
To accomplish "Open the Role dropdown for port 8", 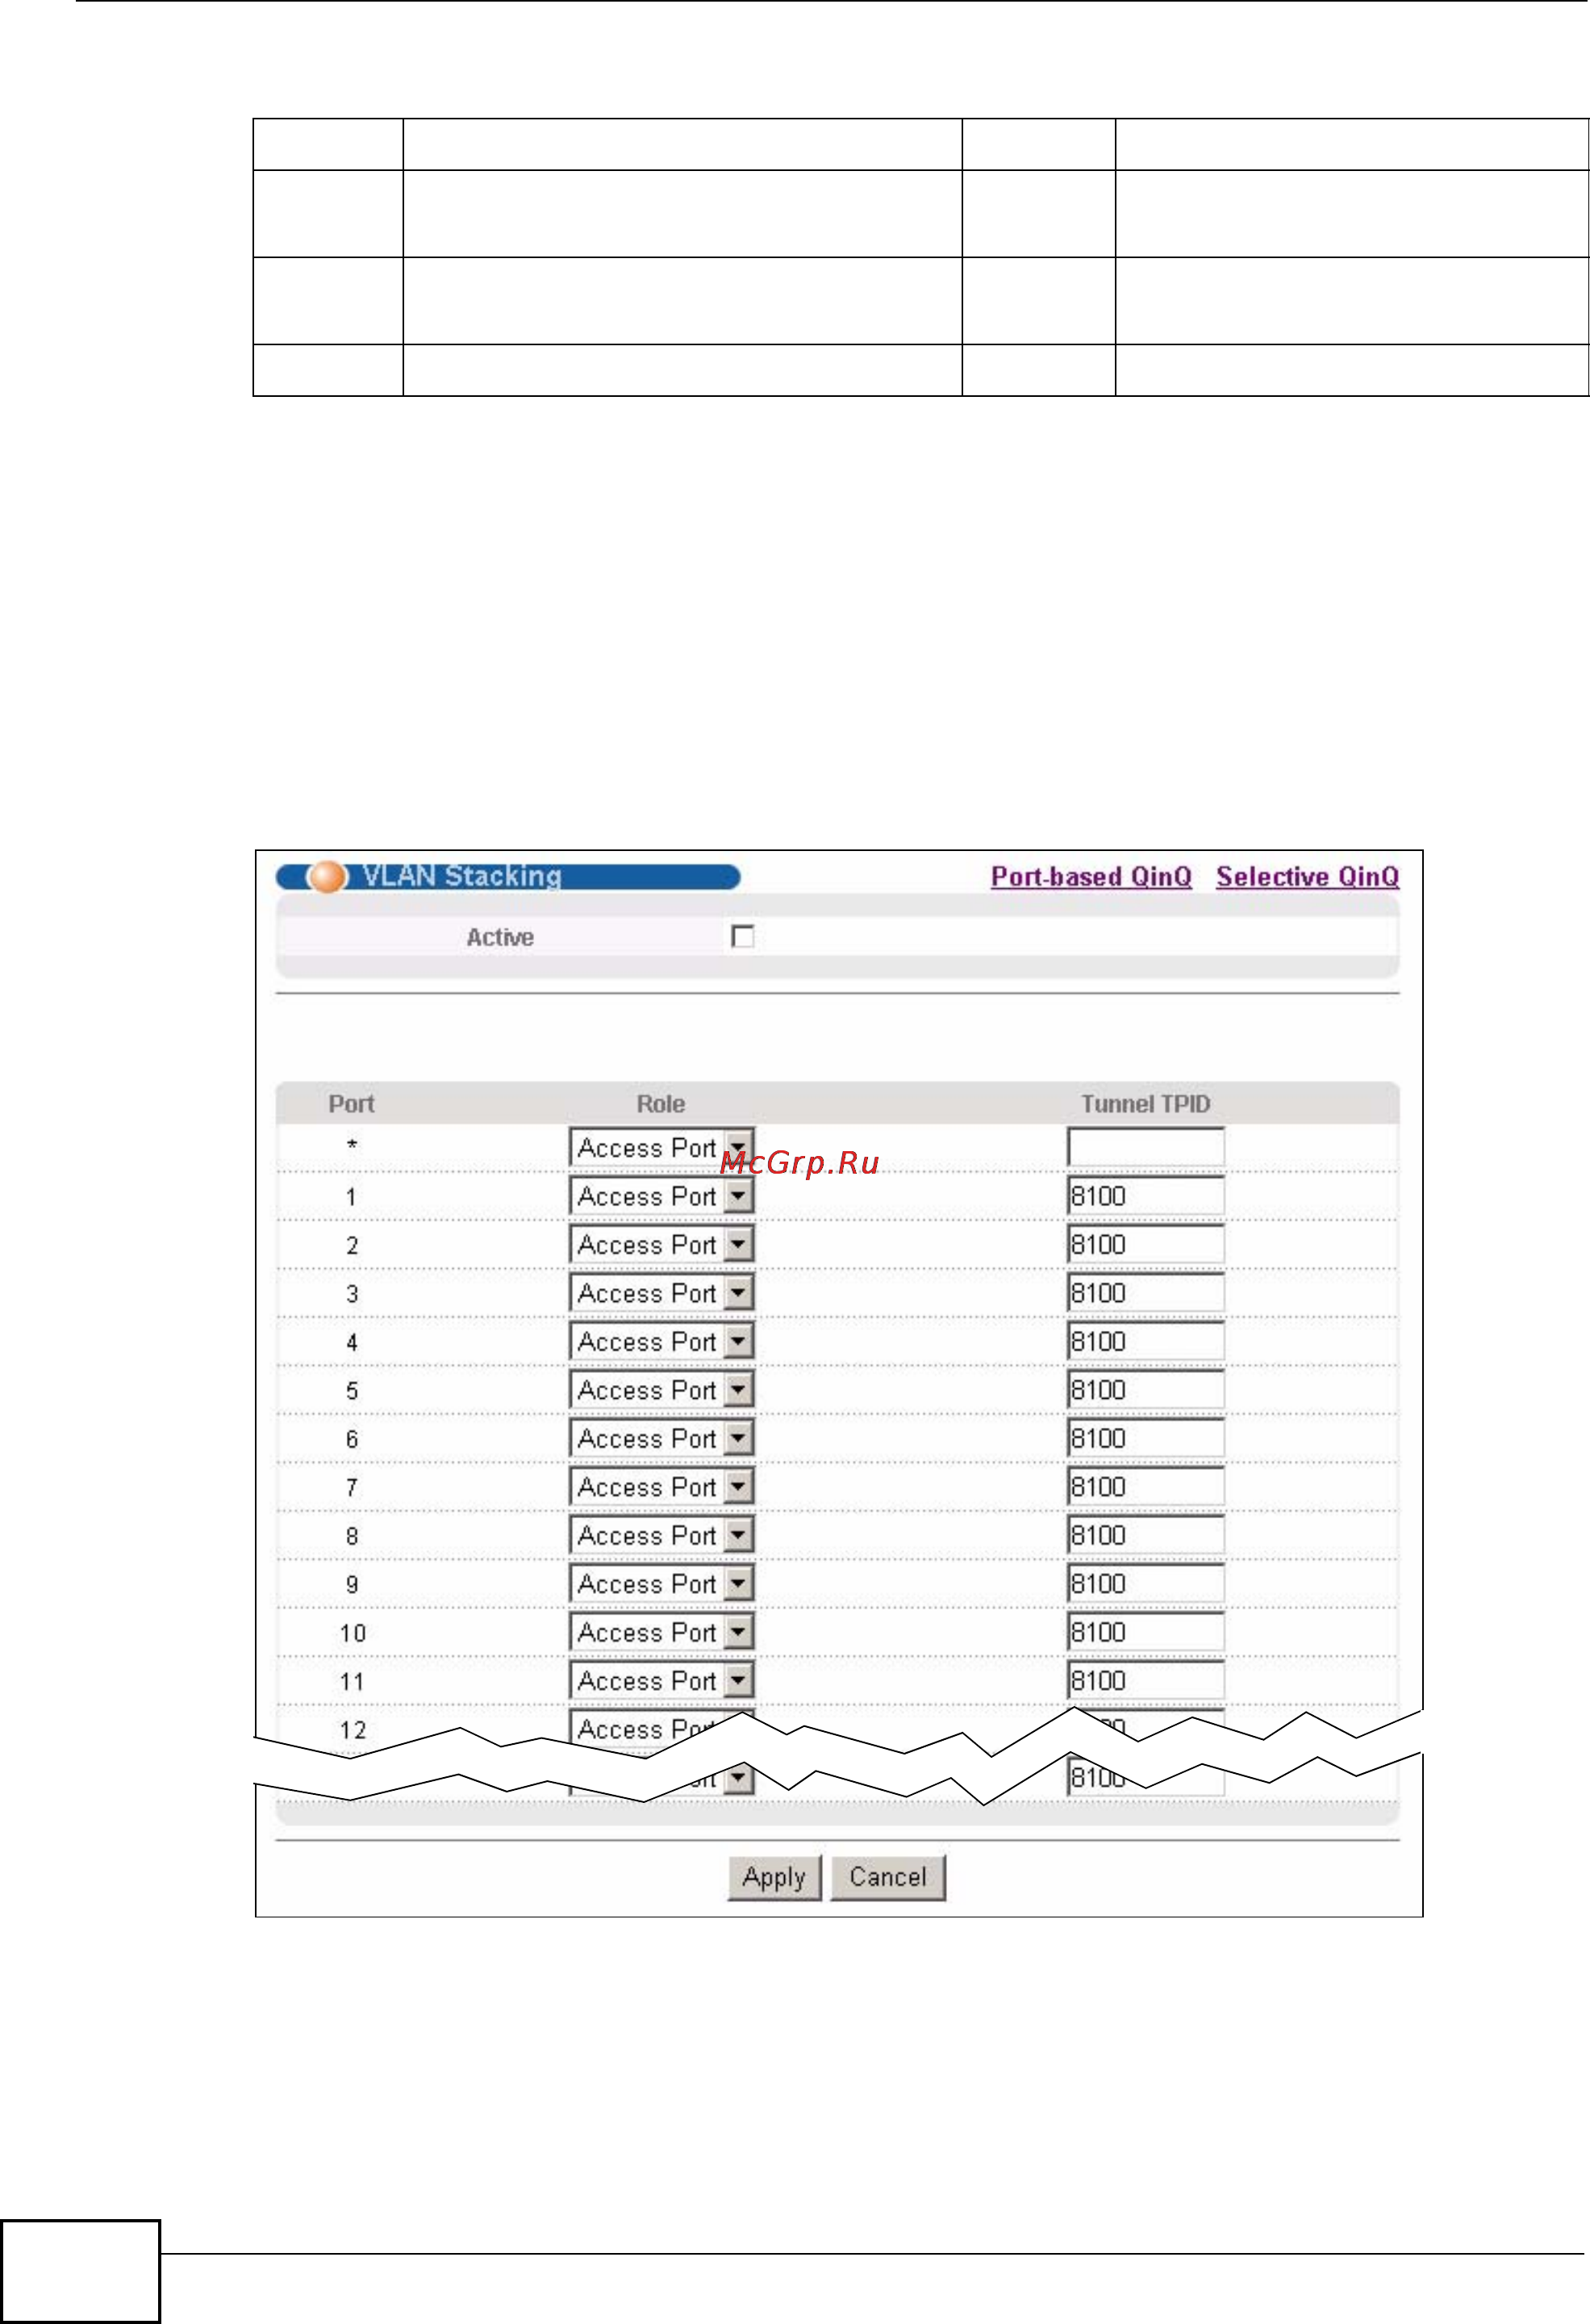I will pos(662,1535).
